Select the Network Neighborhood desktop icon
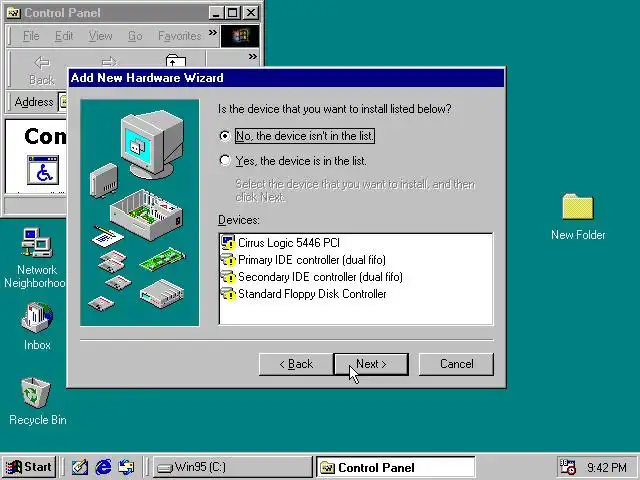 point(36,258)
